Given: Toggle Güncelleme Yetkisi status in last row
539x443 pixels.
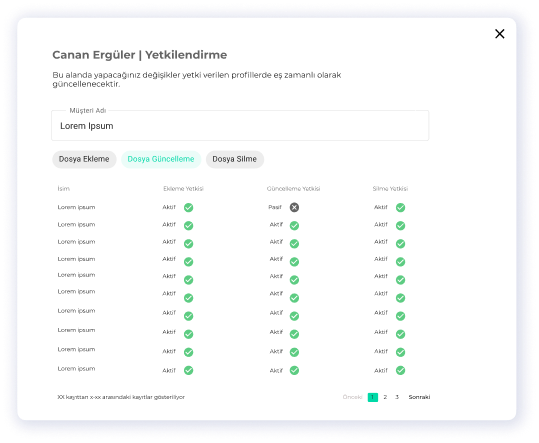Looking at the screenshot, I should point(294,370).
